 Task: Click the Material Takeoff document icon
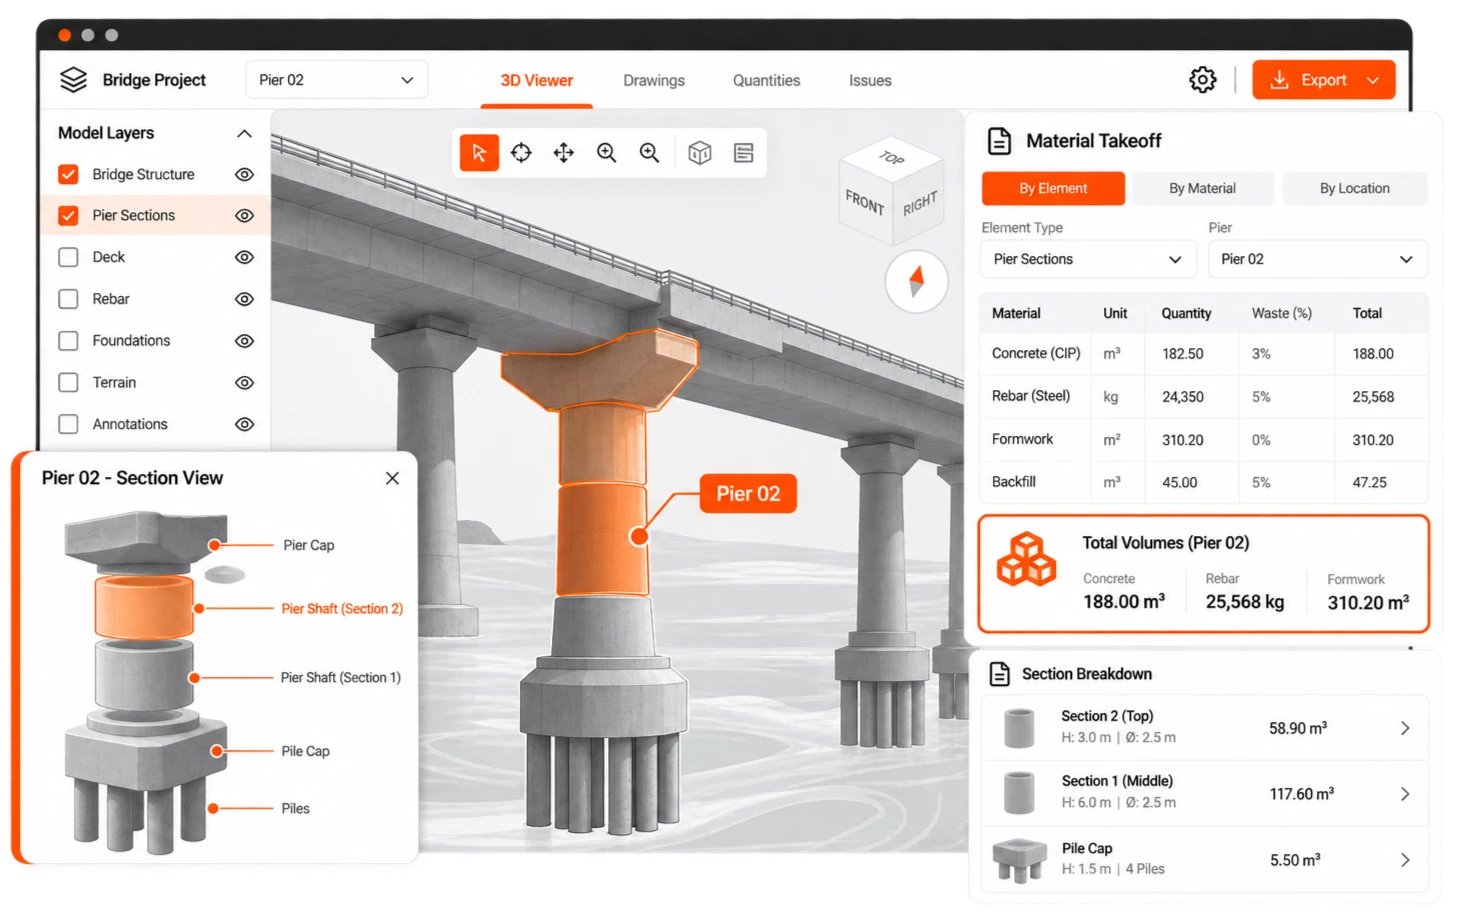[x=999, y=141]
